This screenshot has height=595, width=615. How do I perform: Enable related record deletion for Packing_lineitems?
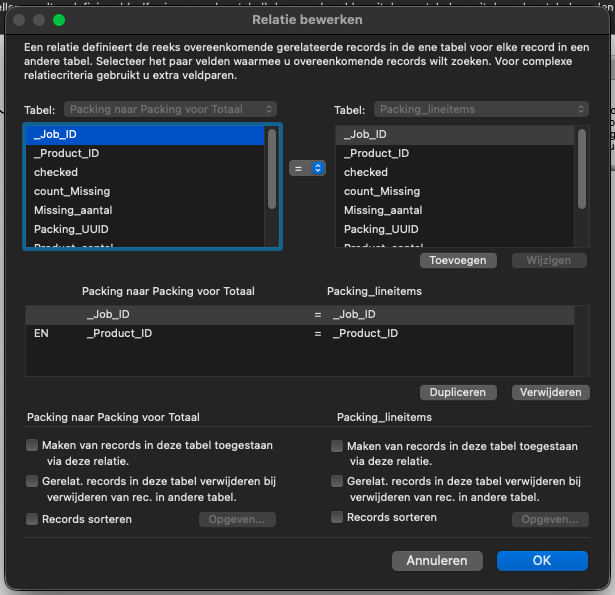pyautogui.click(x=338, y=481)
